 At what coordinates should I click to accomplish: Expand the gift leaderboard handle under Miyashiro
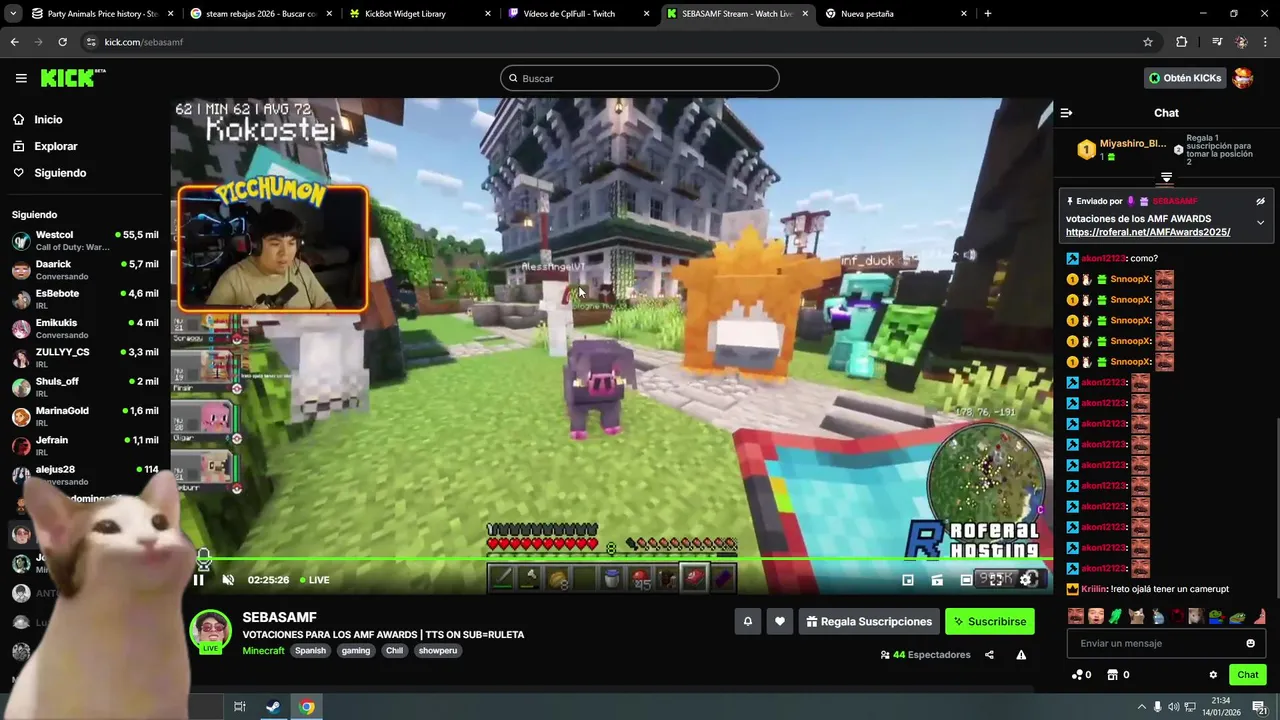point(1166,177)
